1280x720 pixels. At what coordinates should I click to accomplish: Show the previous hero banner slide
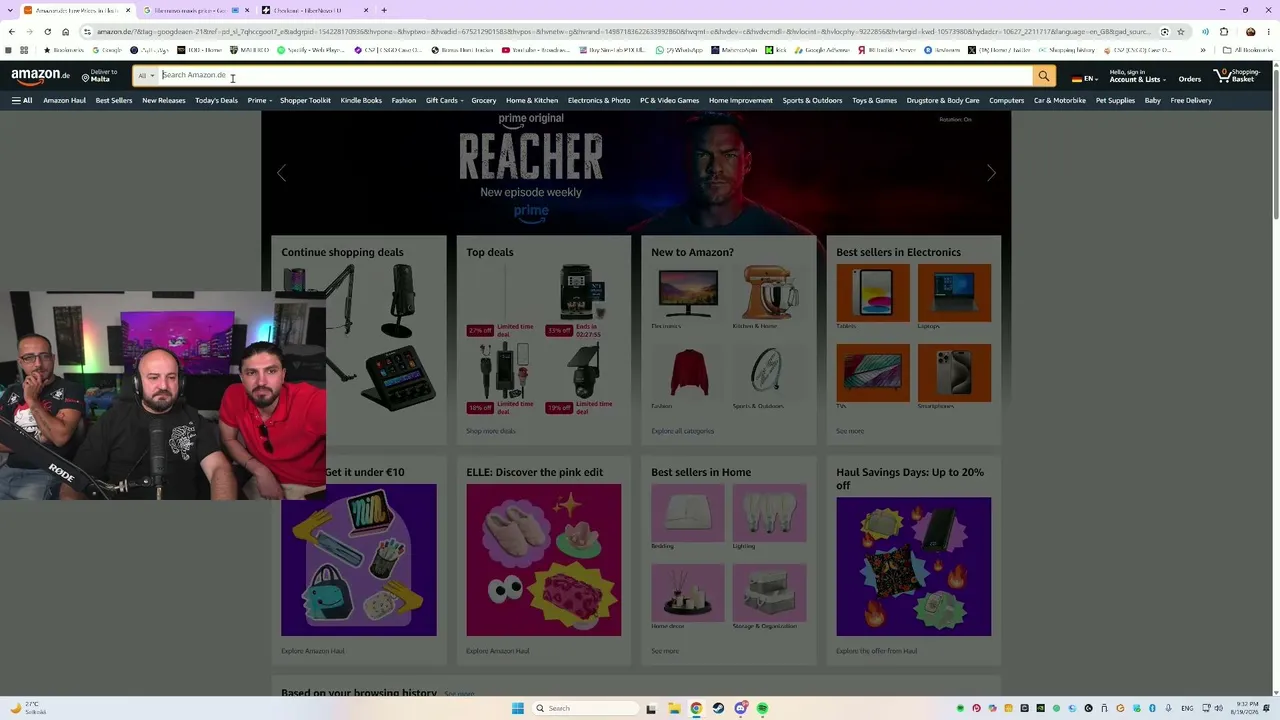(281, 173)
